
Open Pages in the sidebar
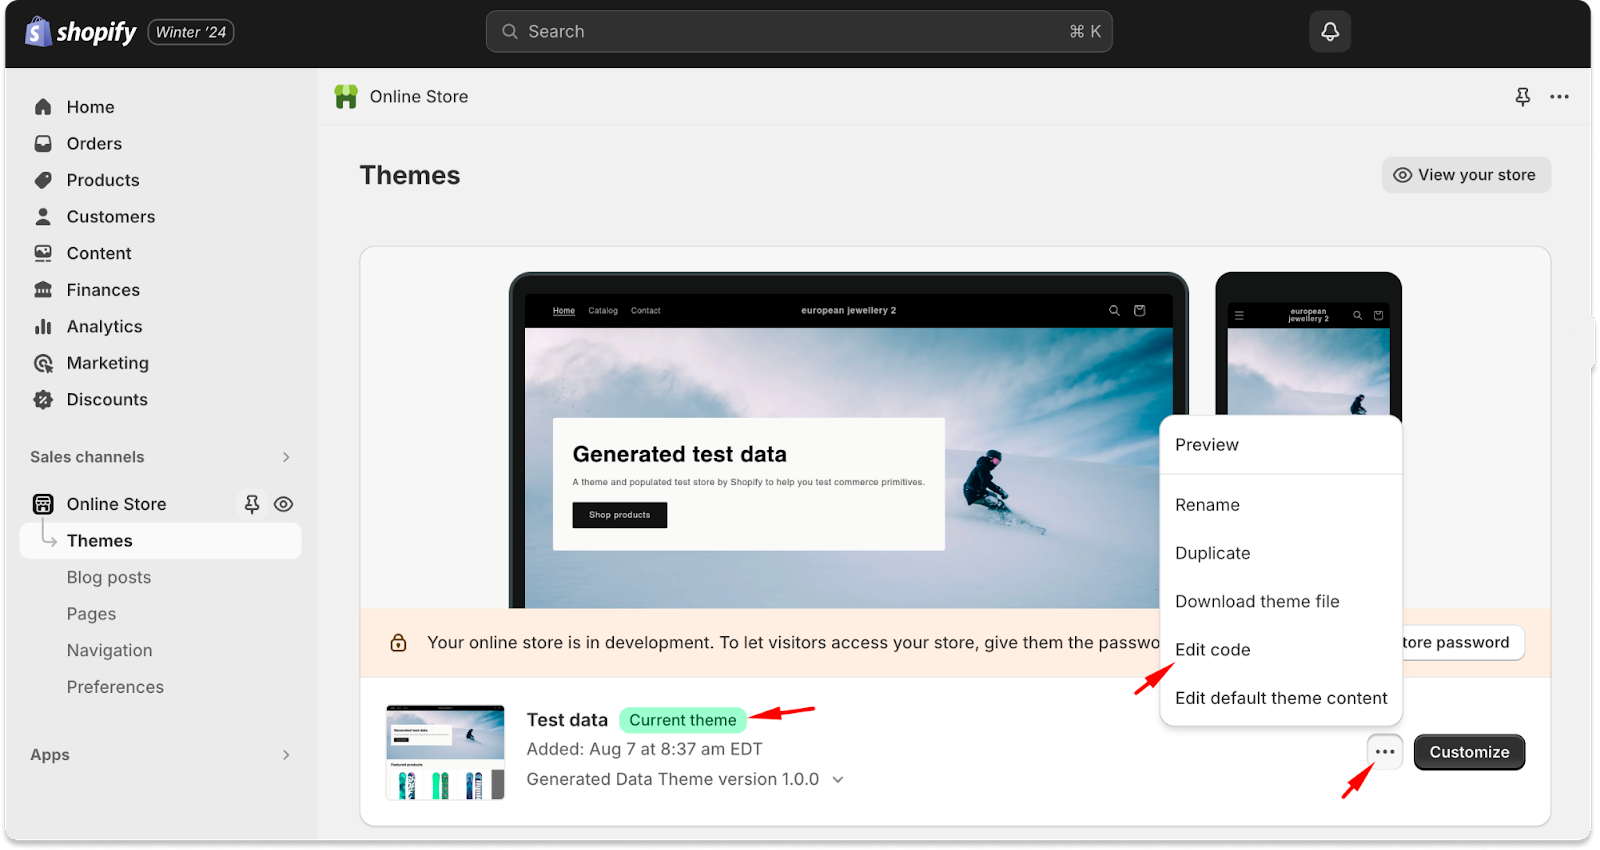[91, 614]
